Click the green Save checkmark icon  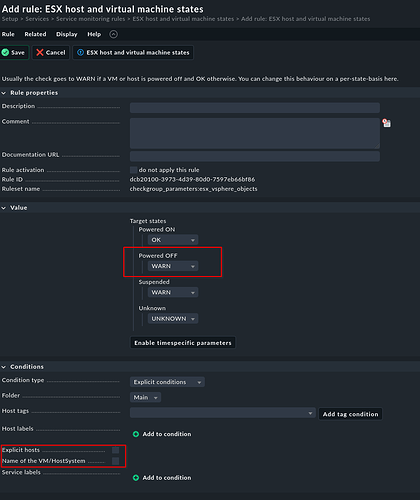coord(5,52)
